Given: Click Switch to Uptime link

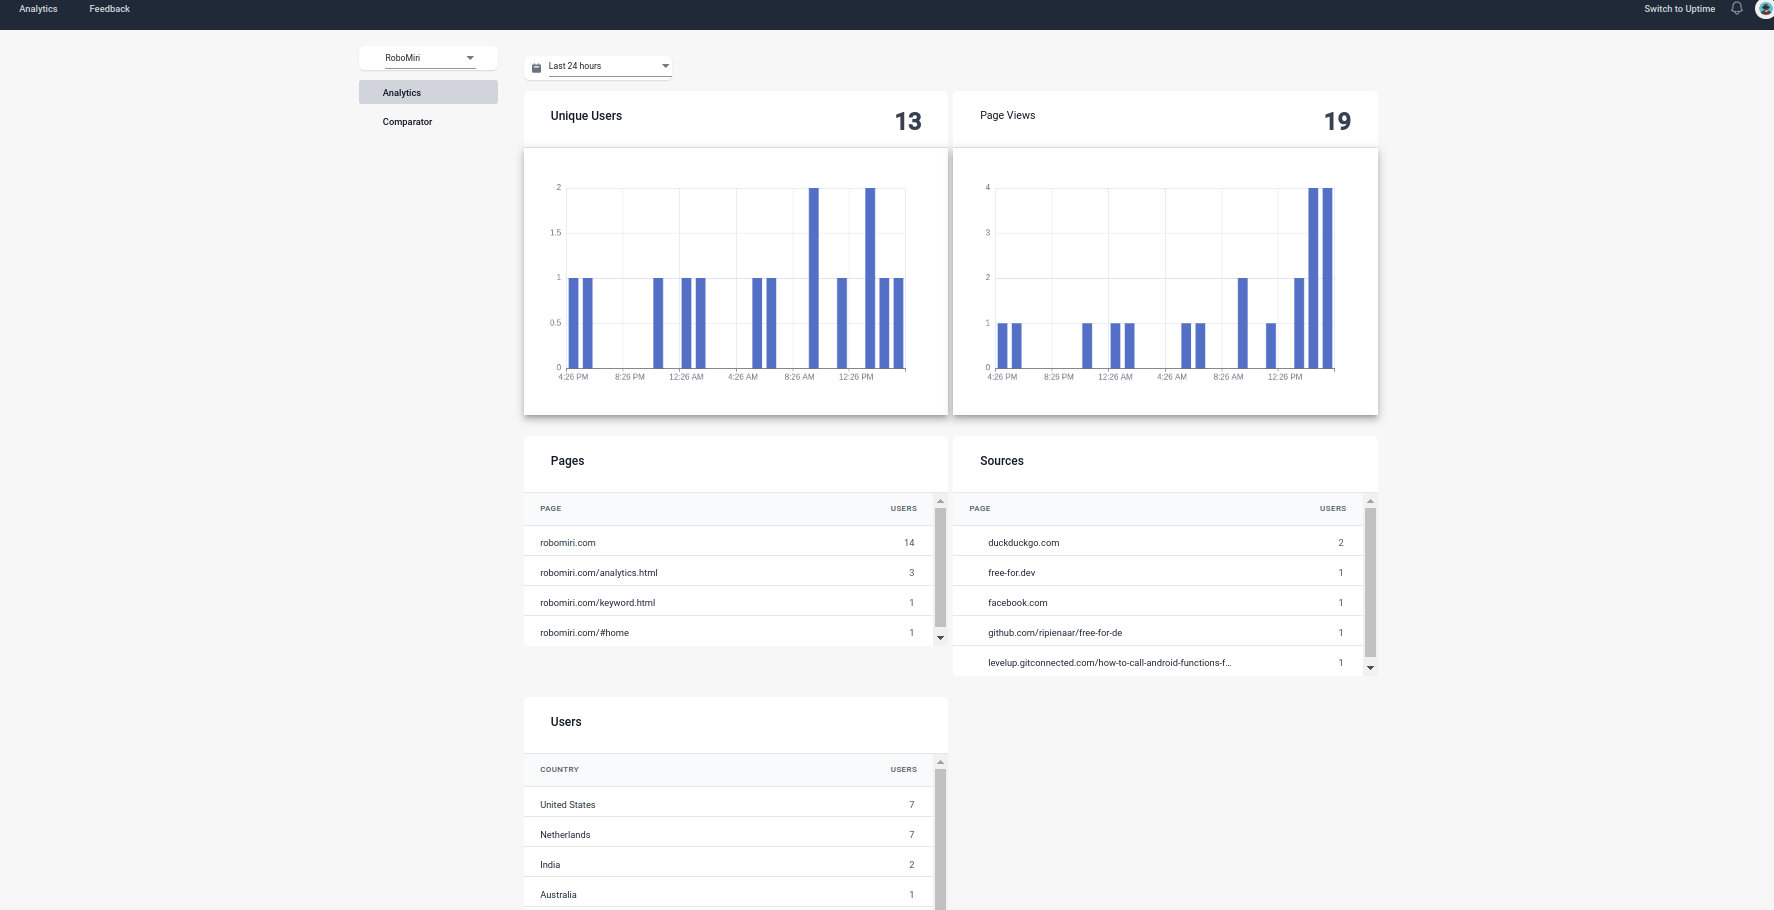Looking at the screenshot, I should (1679, 9).
